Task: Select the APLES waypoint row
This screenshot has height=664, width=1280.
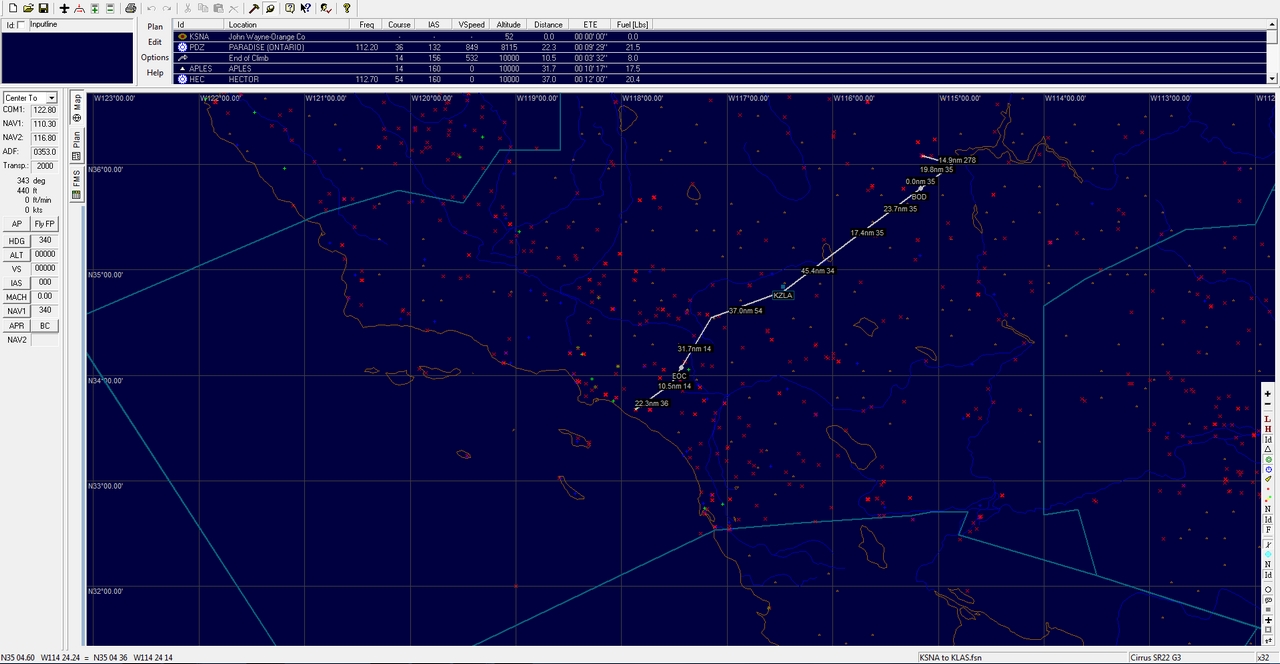Action: pyautogui.click(x=720, y=68)
